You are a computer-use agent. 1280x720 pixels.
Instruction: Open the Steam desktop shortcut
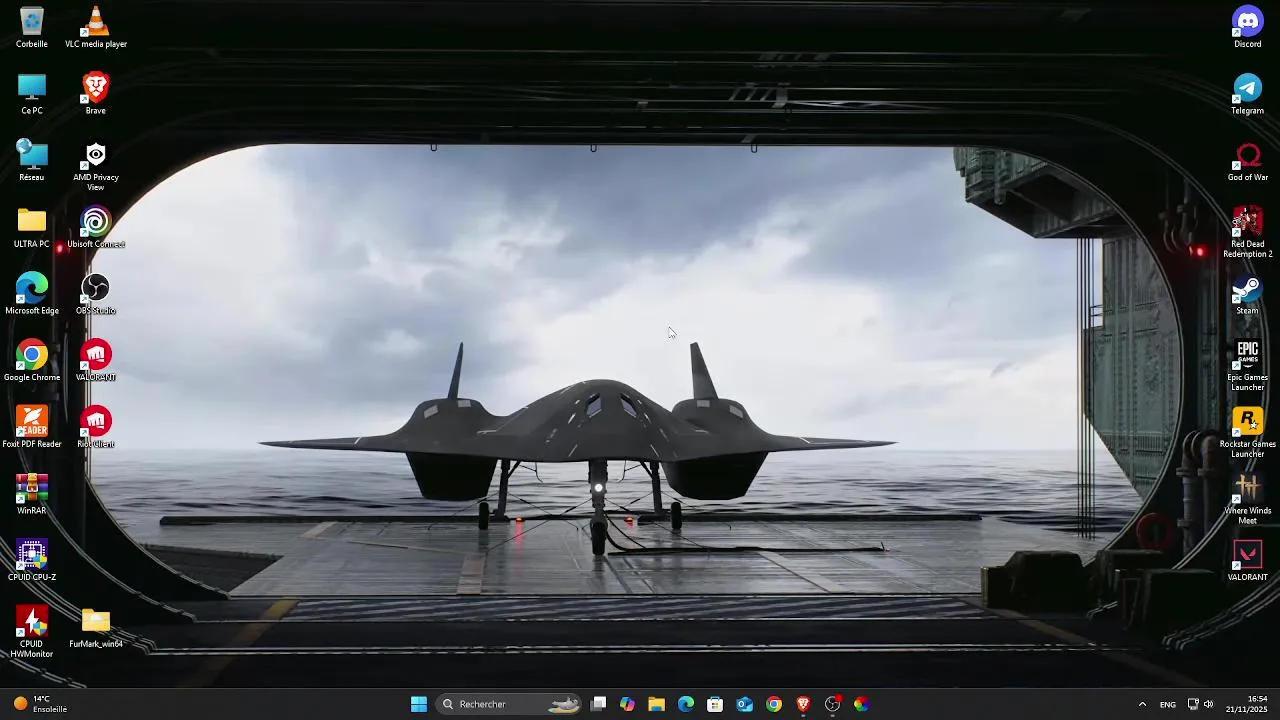tap(1248, 294)
